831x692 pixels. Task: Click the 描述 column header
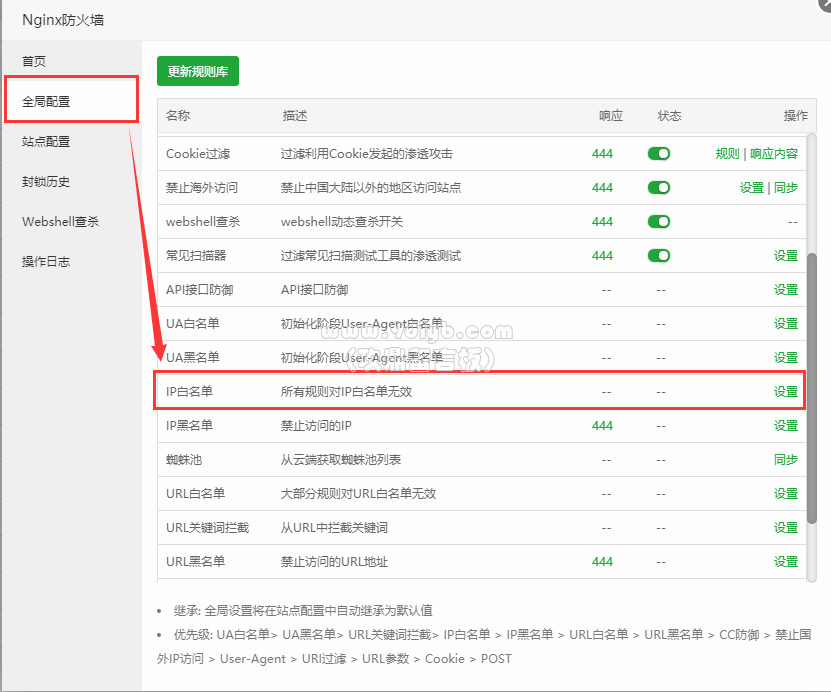(295, 116)
